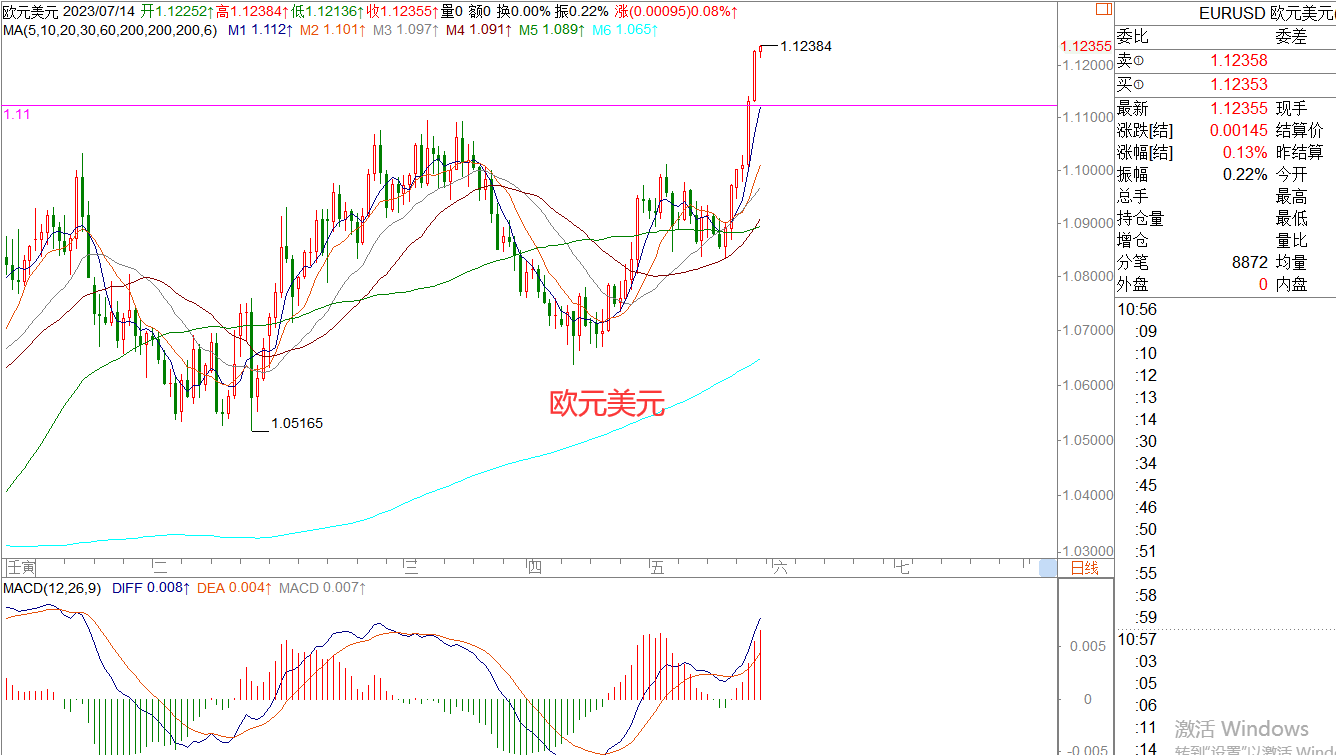Click the sell price 1.12358
Image resolution: width=1336 pixels, height=755 pixels.
coord(1239,61)
